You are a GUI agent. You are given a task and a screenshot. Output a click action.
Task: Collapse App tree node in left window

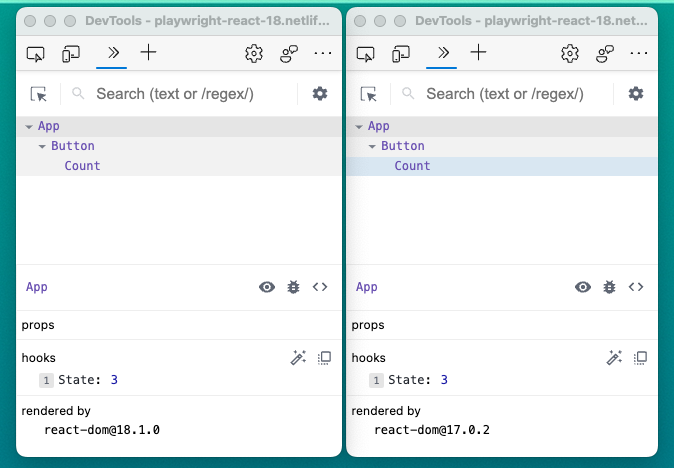29,127
